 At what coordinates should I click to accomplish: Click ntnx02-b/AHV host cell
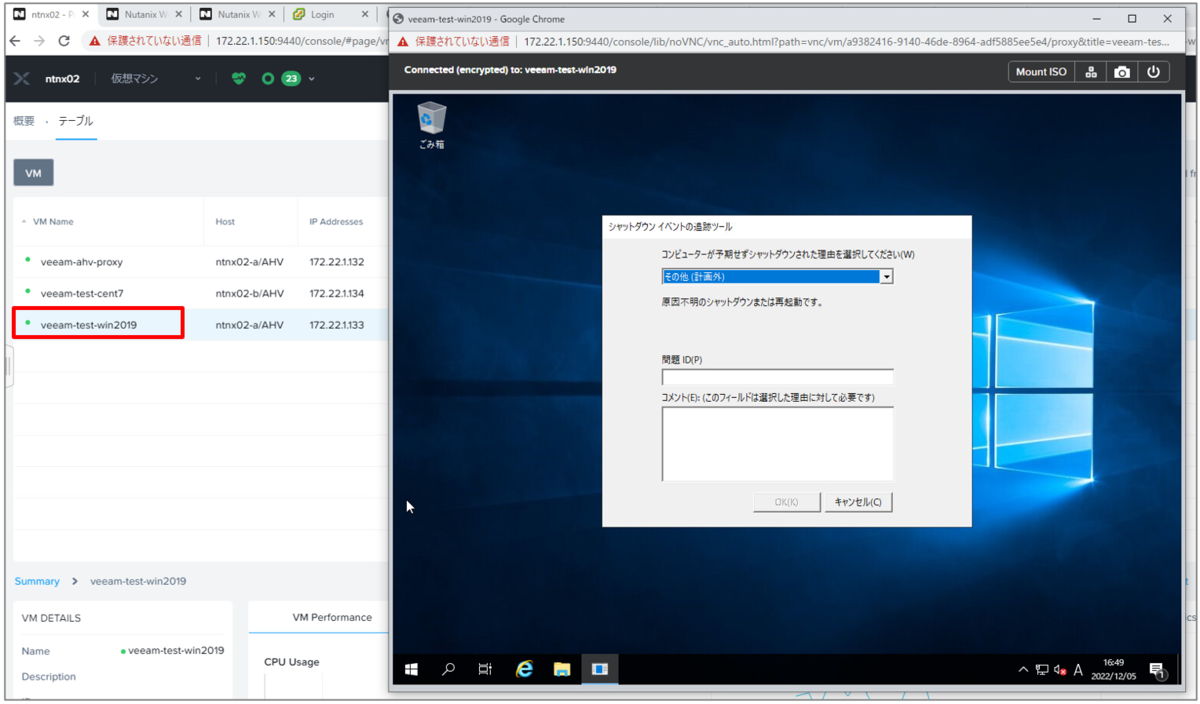[x=249, y=294]
